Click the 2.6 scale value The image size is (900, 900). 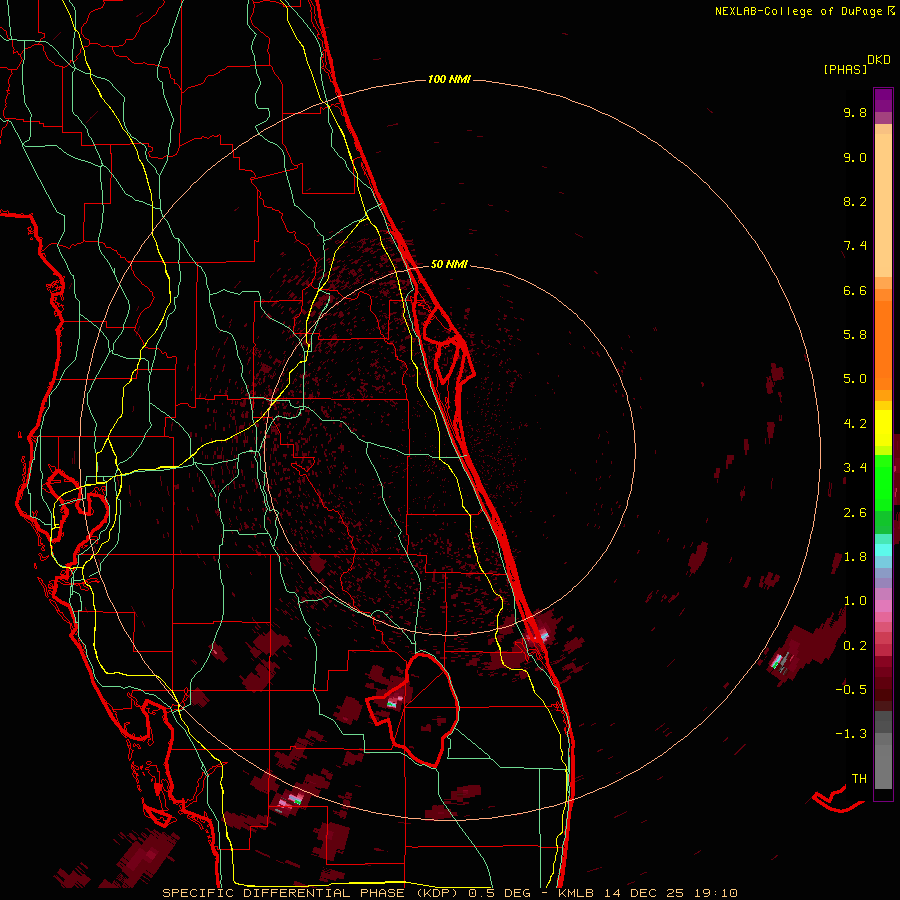point(855,513)
